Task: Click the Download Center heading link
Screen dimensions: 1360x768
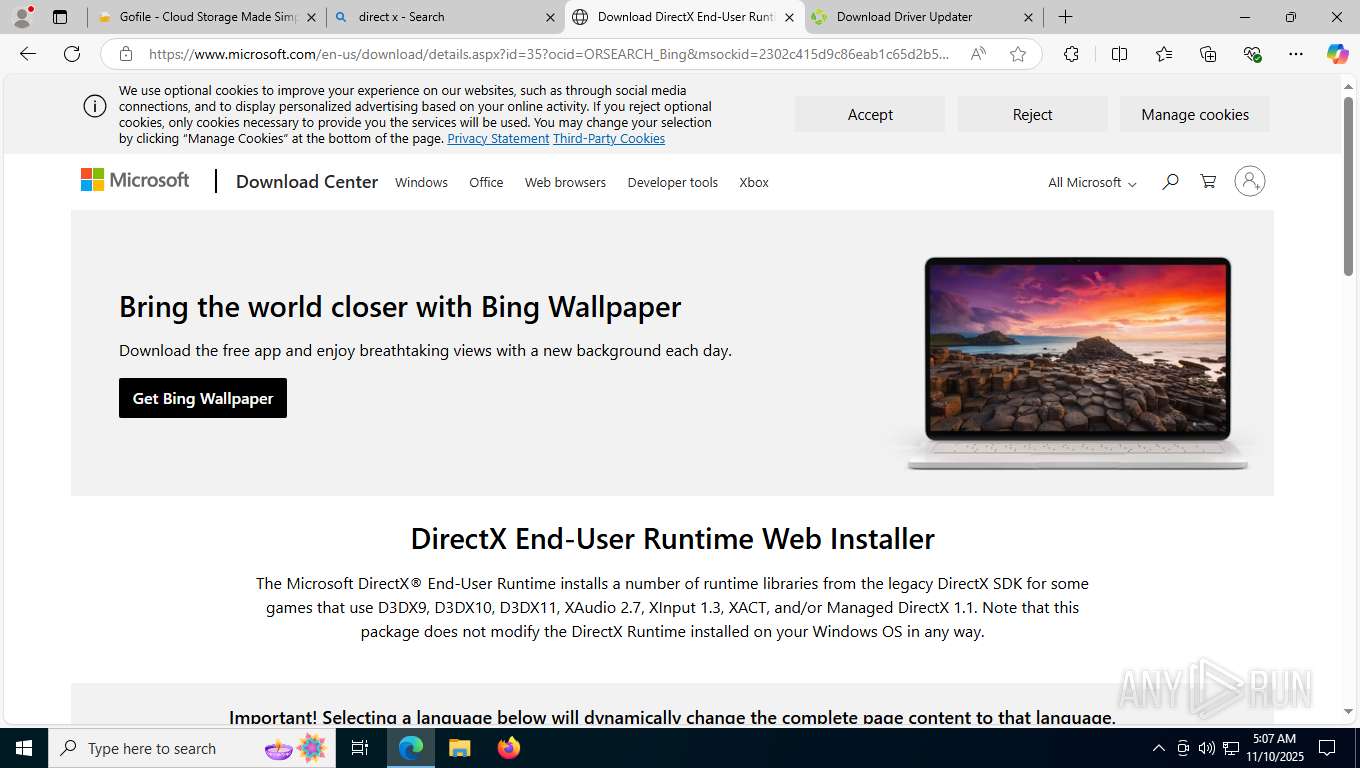Action: click(307, 181)
